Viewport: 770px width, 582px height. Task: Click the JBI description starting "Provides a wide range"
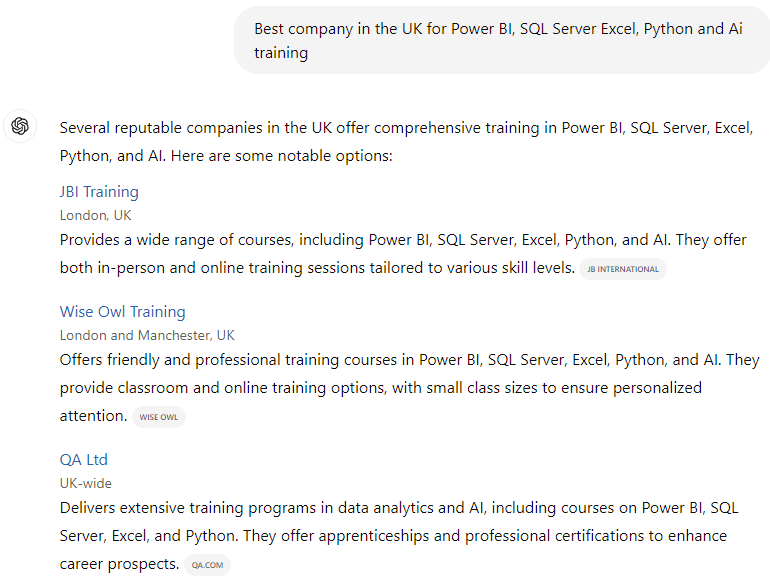click(x=403, y=253)
